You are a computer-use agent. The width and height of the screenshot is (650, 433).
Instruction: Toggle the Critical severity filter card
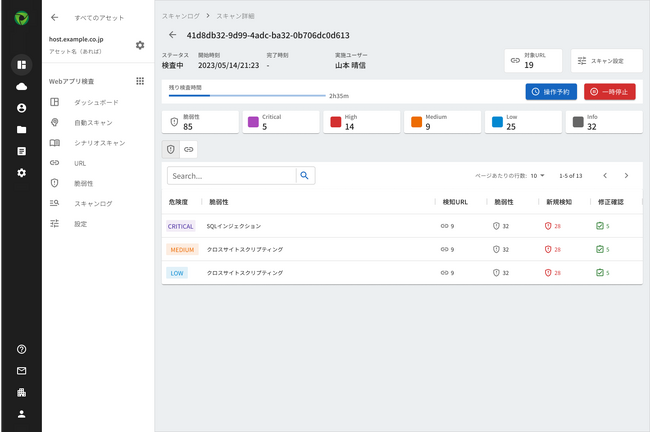click(x=279, y=122)
